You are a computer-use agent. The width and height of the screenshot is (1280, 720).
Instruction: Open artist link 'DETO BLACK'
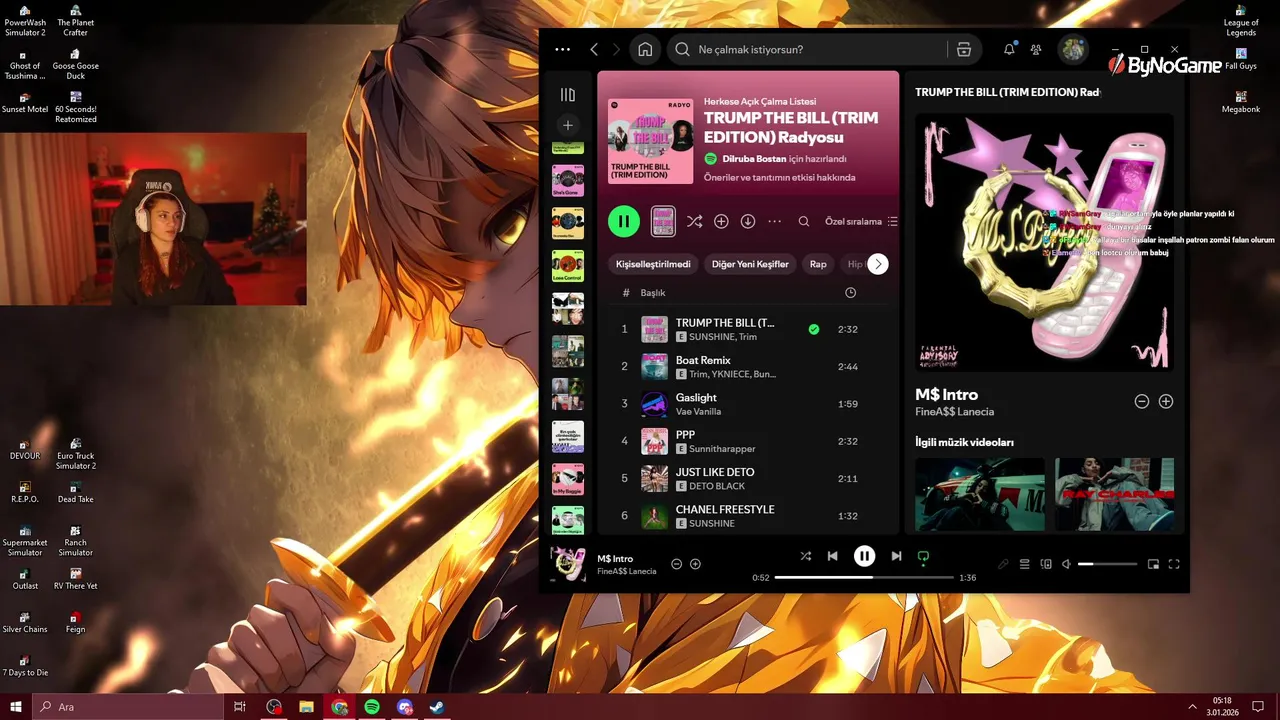[717, 486]
